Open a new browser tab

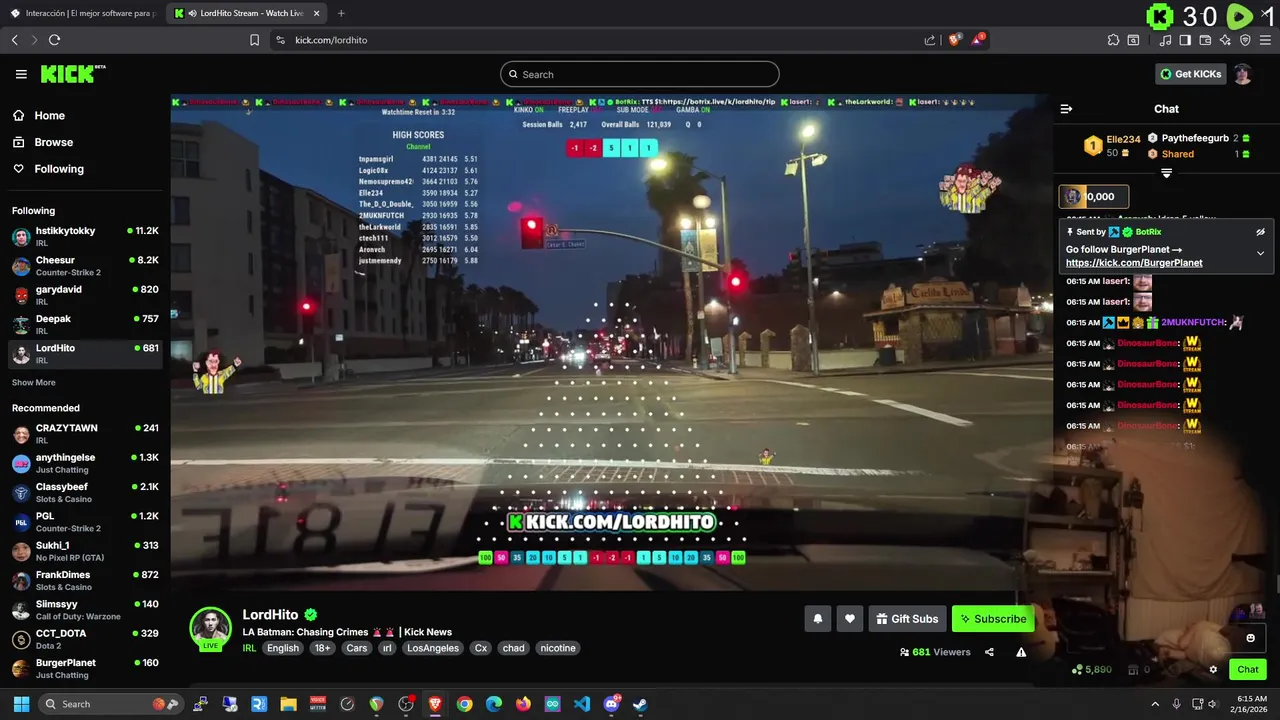point(341,13)
